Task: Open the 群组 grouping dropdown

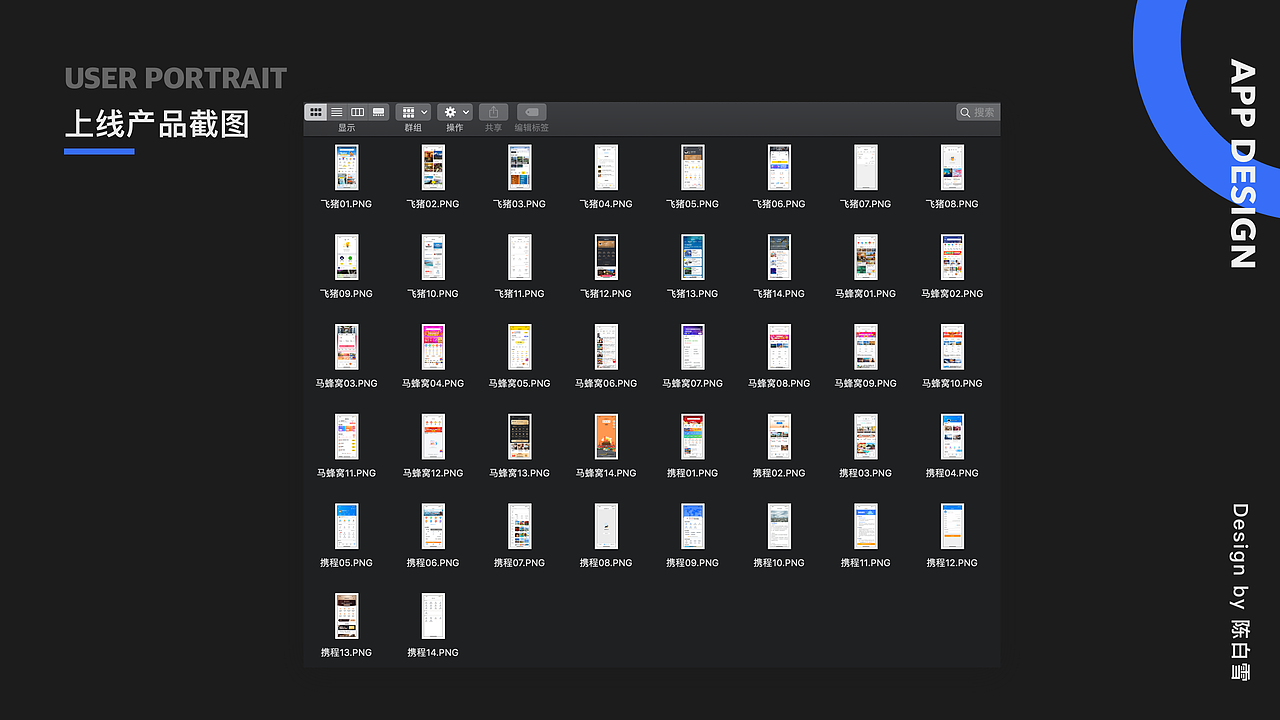Action: 413,112
